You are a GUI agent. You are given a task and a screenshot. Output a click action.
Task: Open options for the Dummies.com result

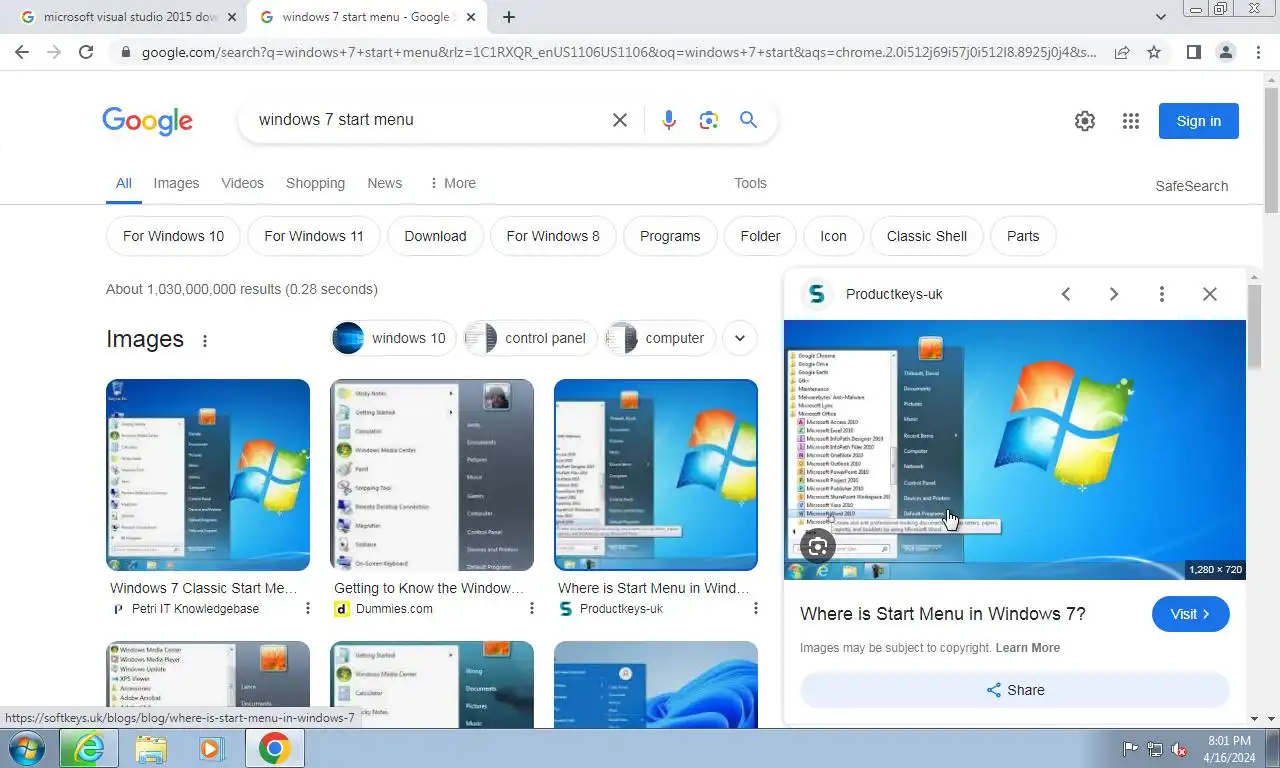click(531, 608)
